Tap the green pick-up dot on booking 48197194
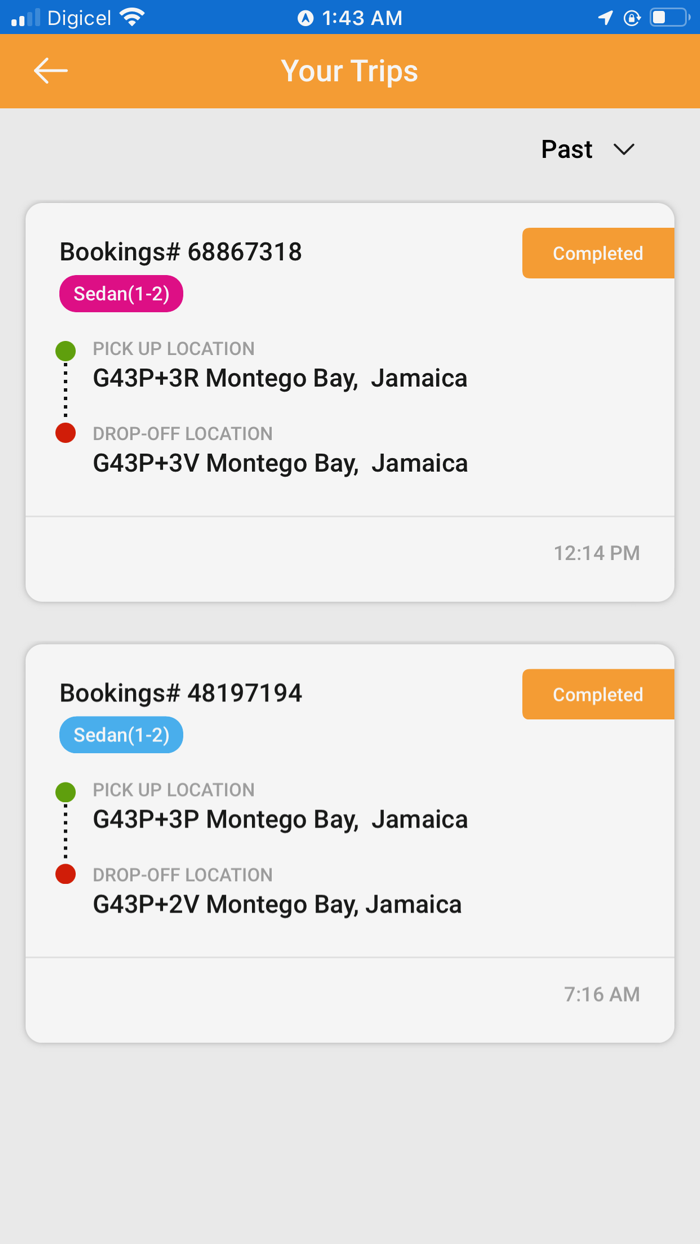700x1244 pixels. click(65, 792)
